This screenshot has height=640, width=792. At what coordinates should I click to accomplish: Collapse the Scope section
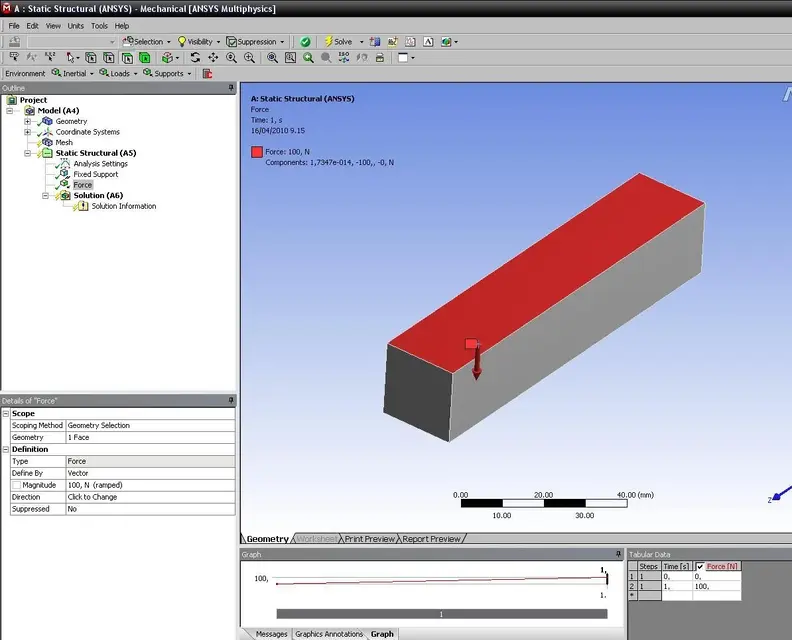click(6, 413)
